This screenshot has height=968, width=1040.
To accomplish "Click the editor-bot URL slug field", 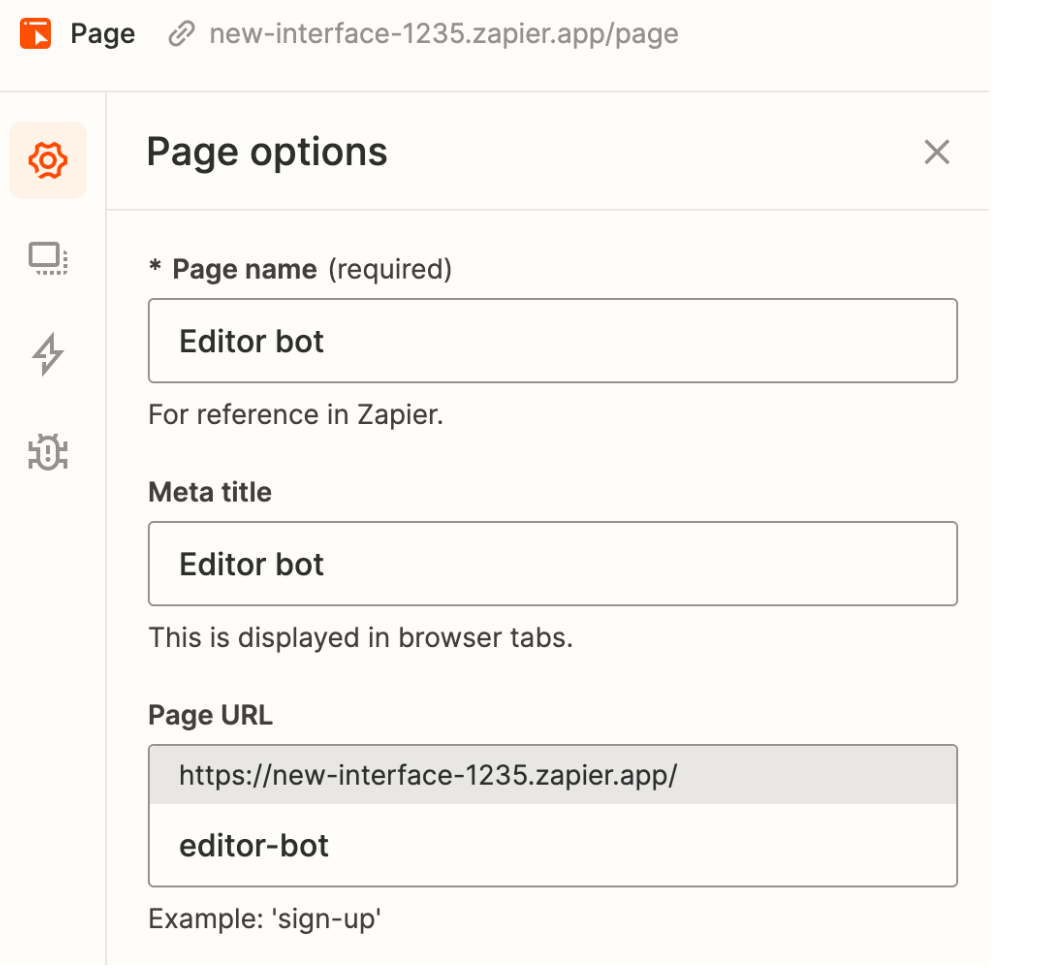I will (x=552, y=846).
